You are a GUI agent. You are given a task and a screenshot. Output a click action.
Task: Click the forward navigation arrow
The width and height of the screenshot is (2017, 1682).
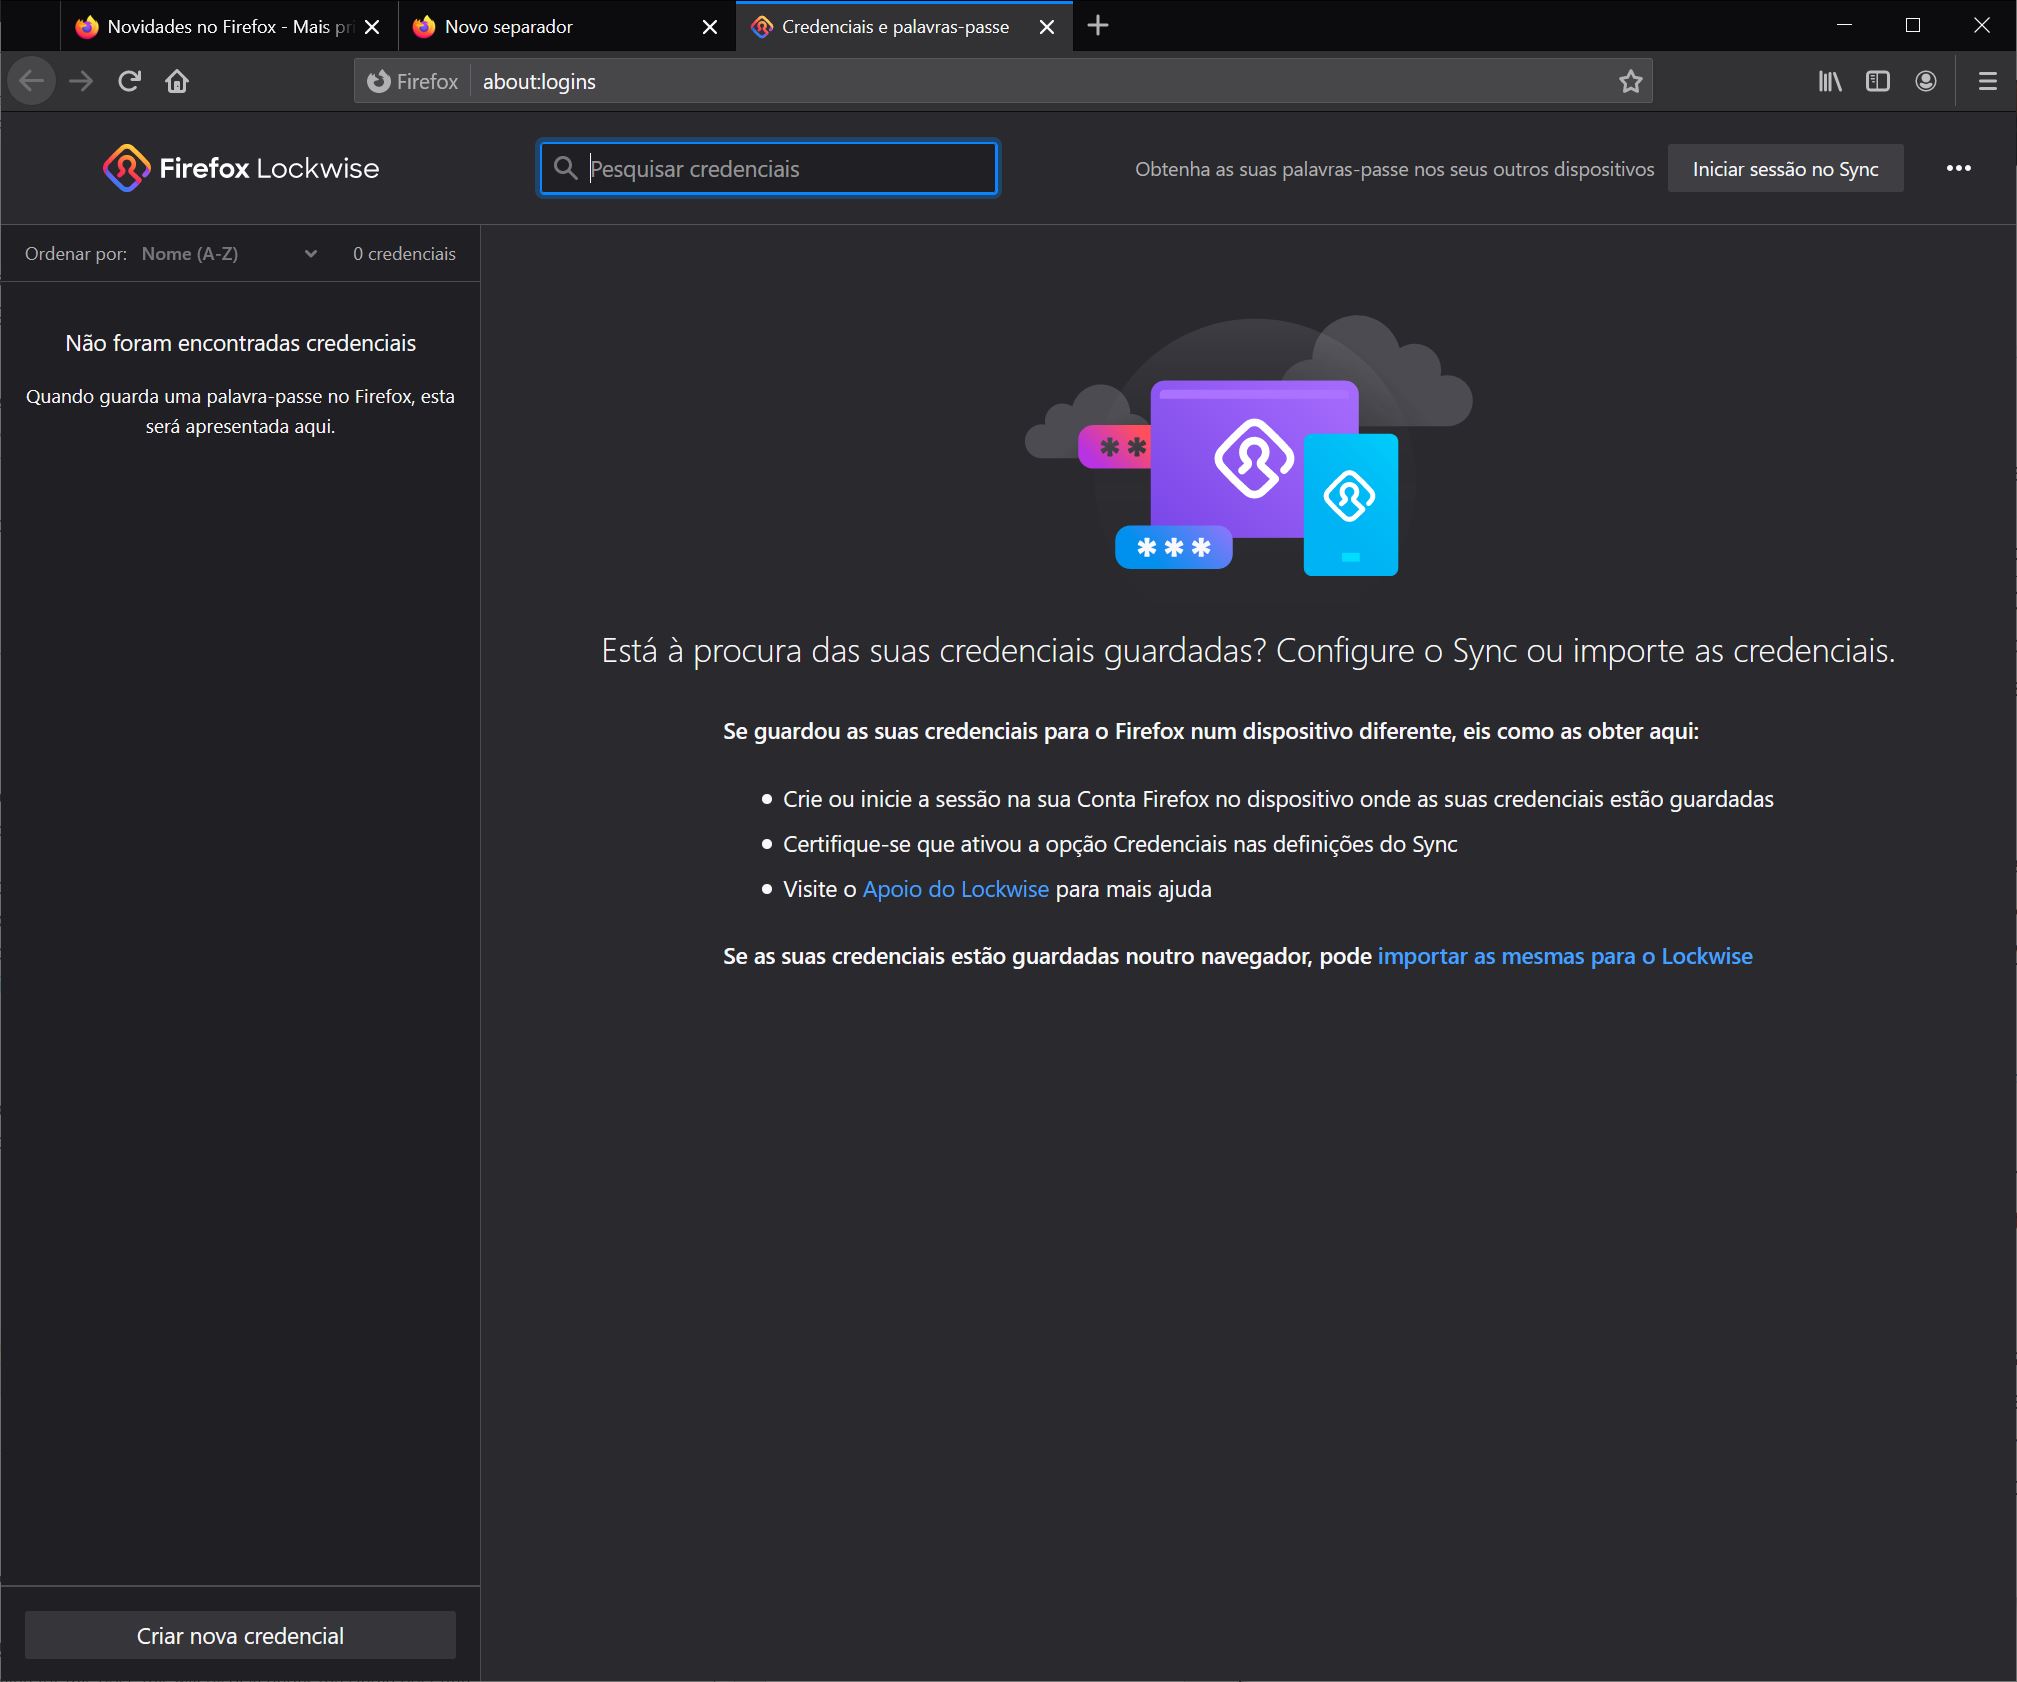pos(81,81)
